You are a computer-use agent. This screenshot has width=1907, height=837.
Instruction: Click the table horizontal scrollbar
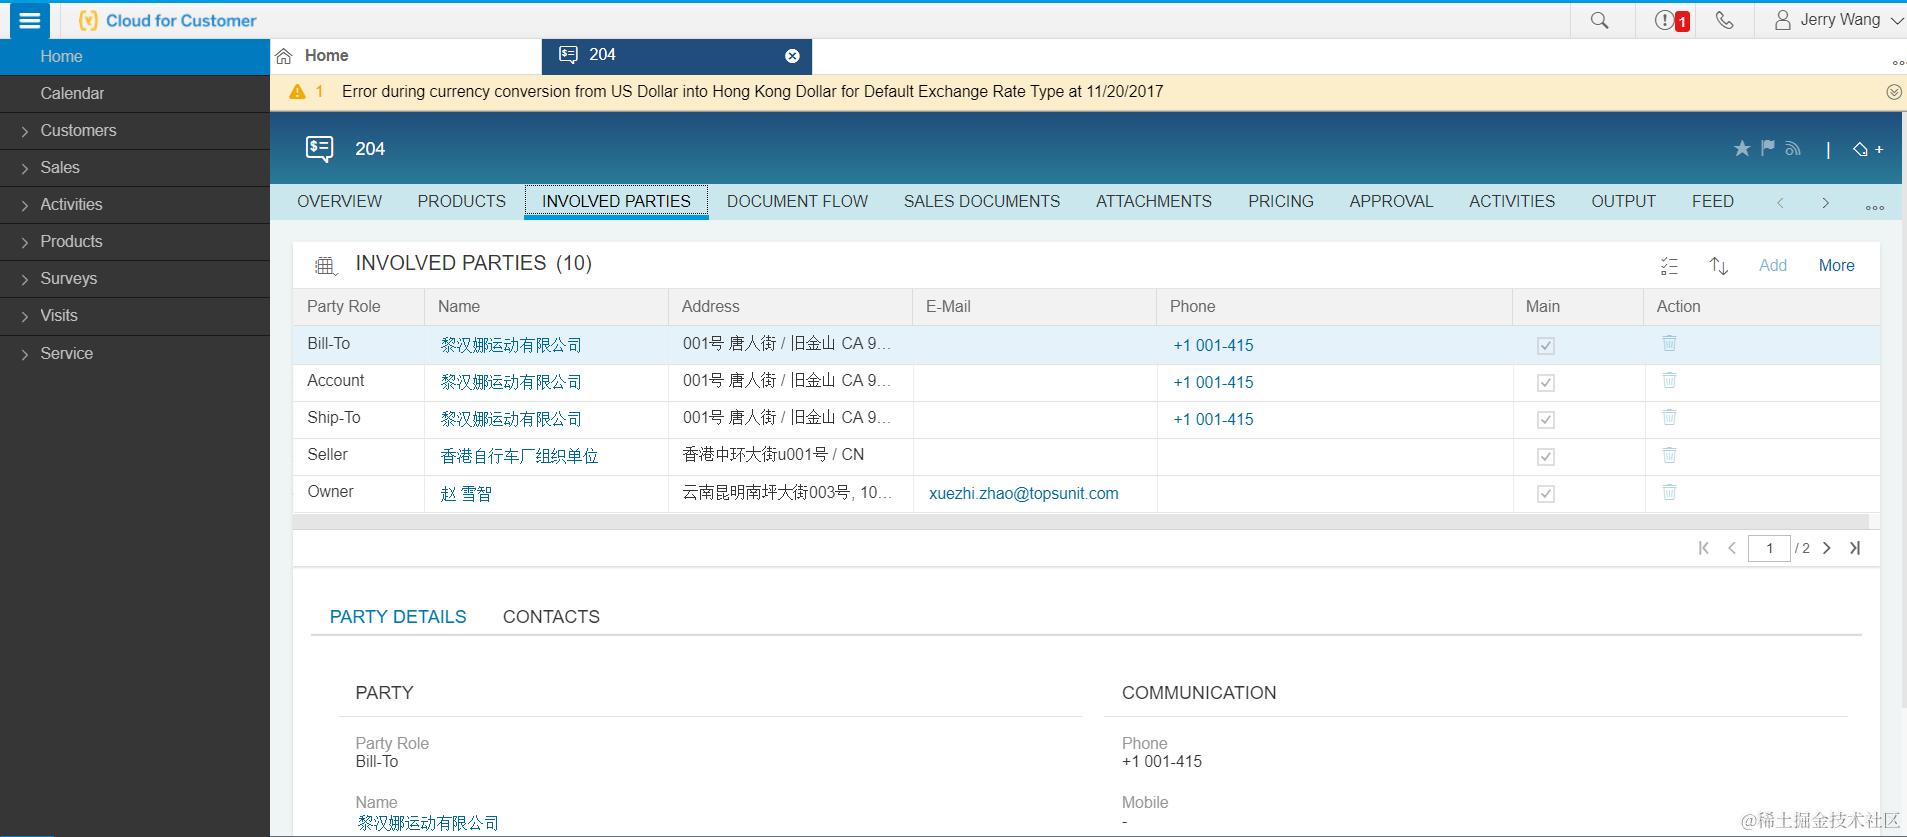(x=1080, y=522)
